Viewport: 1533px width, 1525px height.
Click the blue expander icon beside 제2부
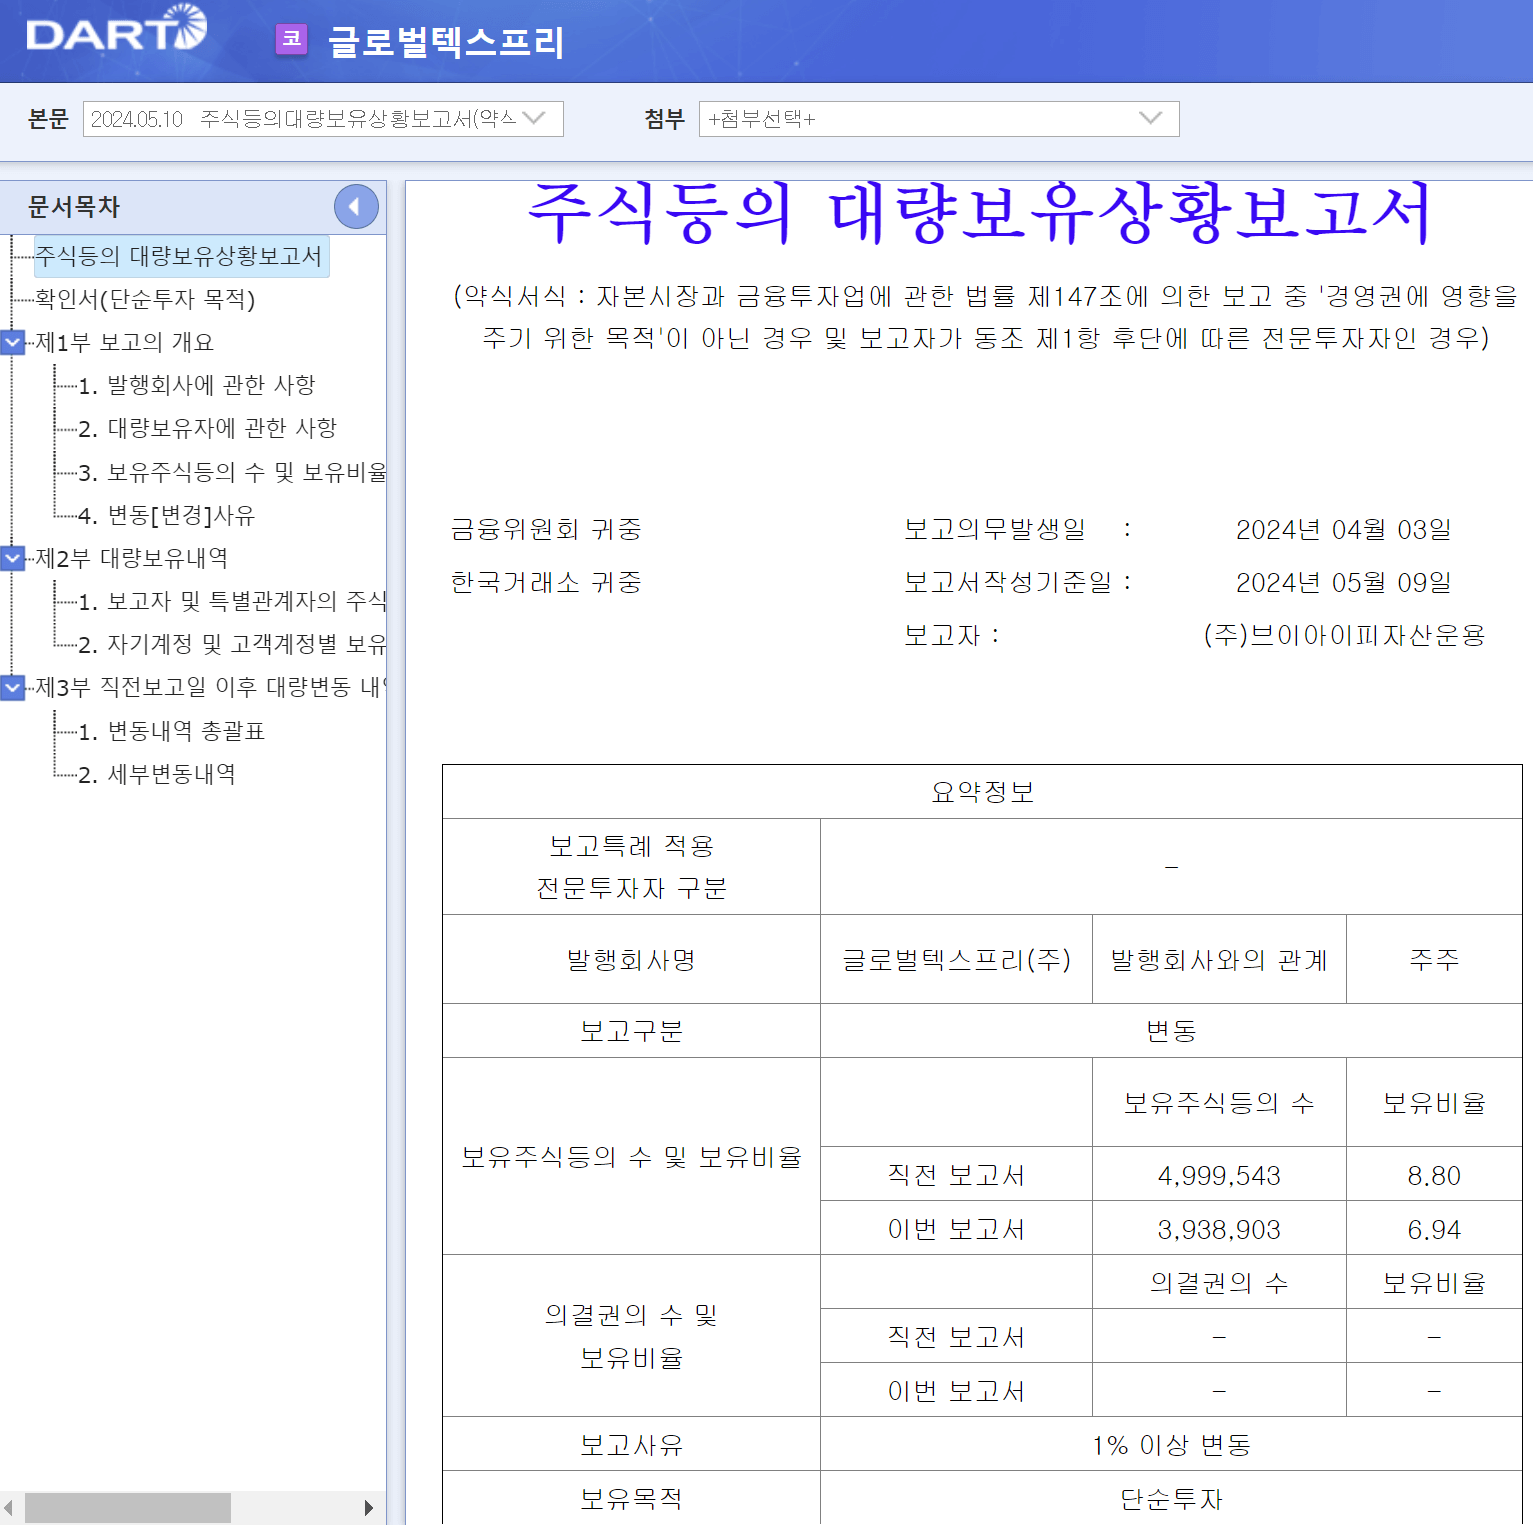click(13, 559)
